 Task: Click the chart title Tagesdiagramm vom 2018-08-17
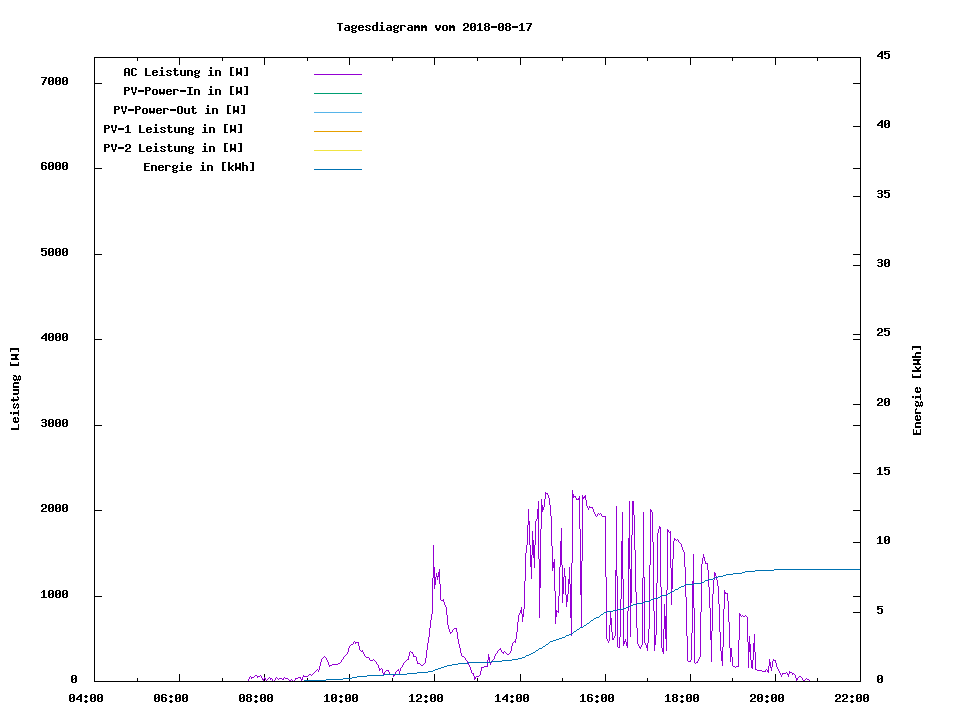pos(434,27)
